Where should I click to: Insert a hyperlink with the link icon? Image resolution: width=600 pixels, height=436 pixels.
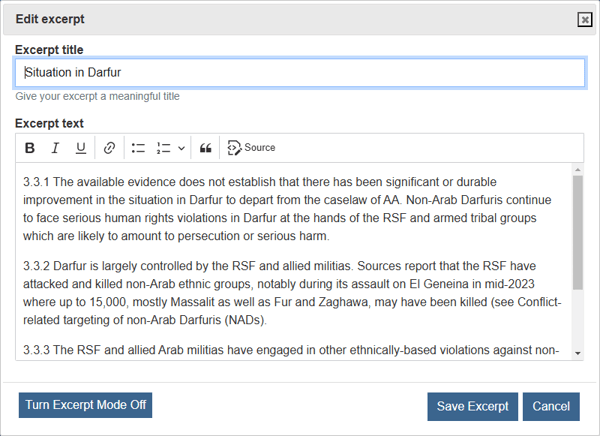pyautogui.click(x=109, y=148)
